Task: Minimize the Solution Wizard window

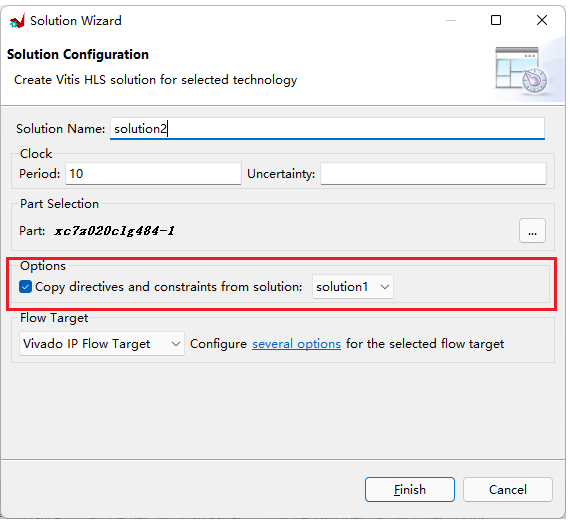Action: 451,20
